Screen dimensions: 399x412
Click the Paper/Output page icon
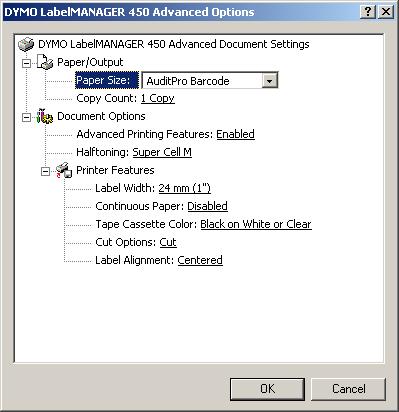coord(45,62)
